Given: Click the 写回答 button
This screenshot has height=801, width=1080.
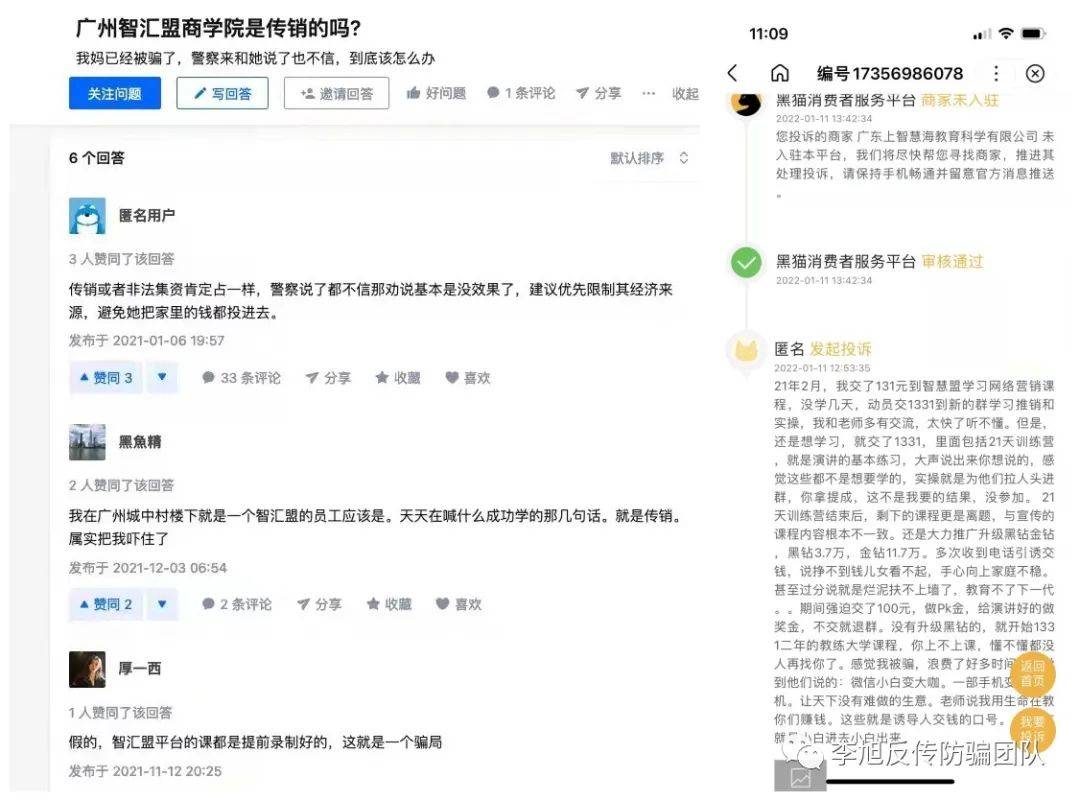Looking at the screenshot, I should (x=222, y=93).
